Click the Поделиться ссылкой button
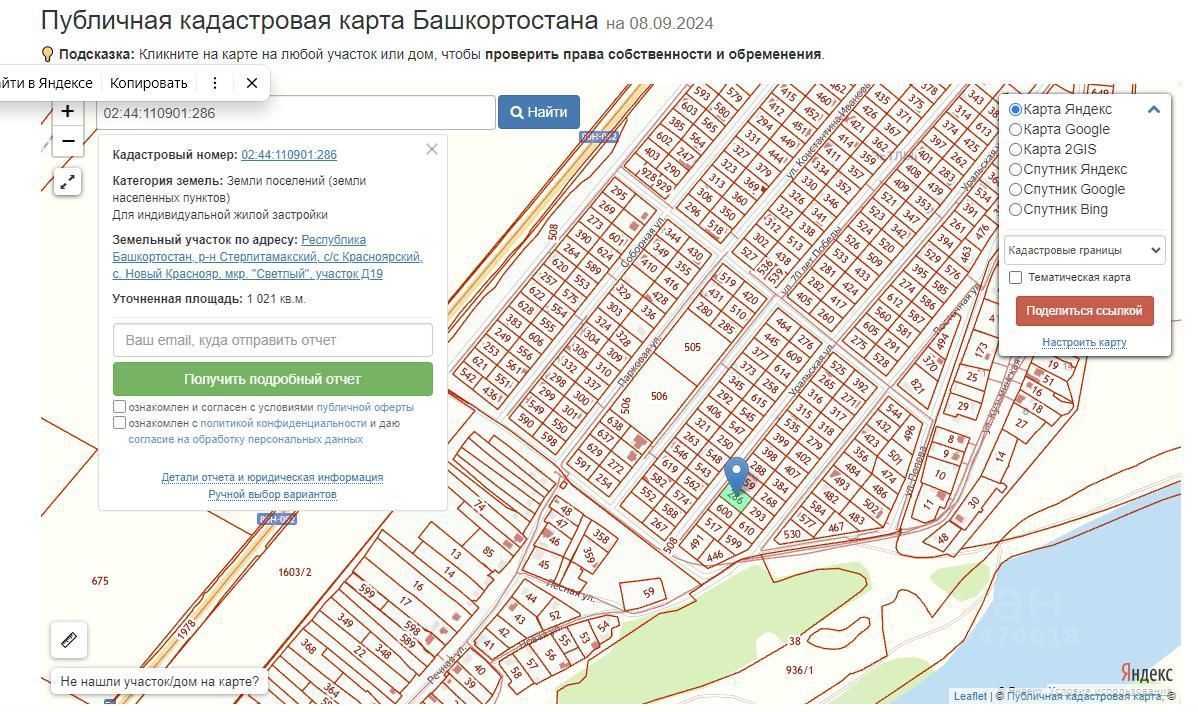 [1084, 311]
